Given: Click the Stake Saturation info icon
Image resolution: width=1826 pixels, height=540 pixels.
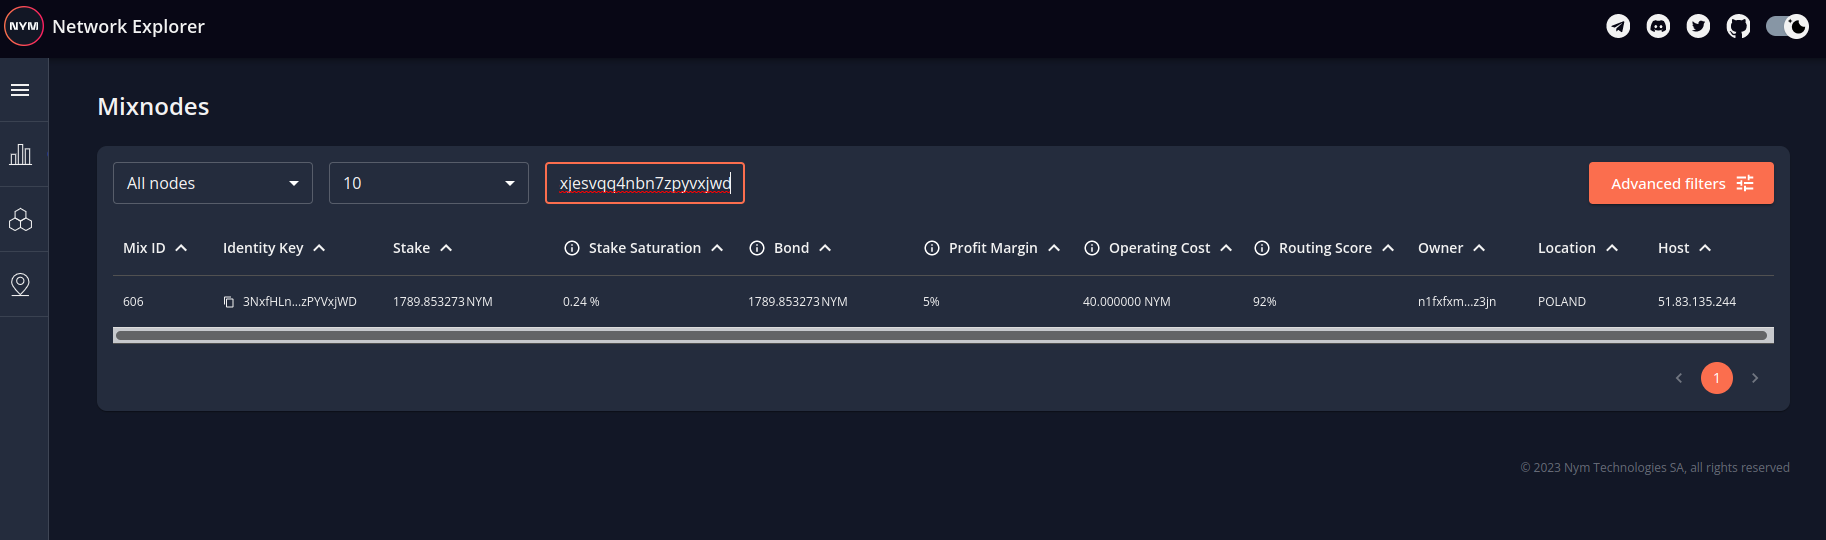Looking at the screenshot, I should [x=572, y=248].
